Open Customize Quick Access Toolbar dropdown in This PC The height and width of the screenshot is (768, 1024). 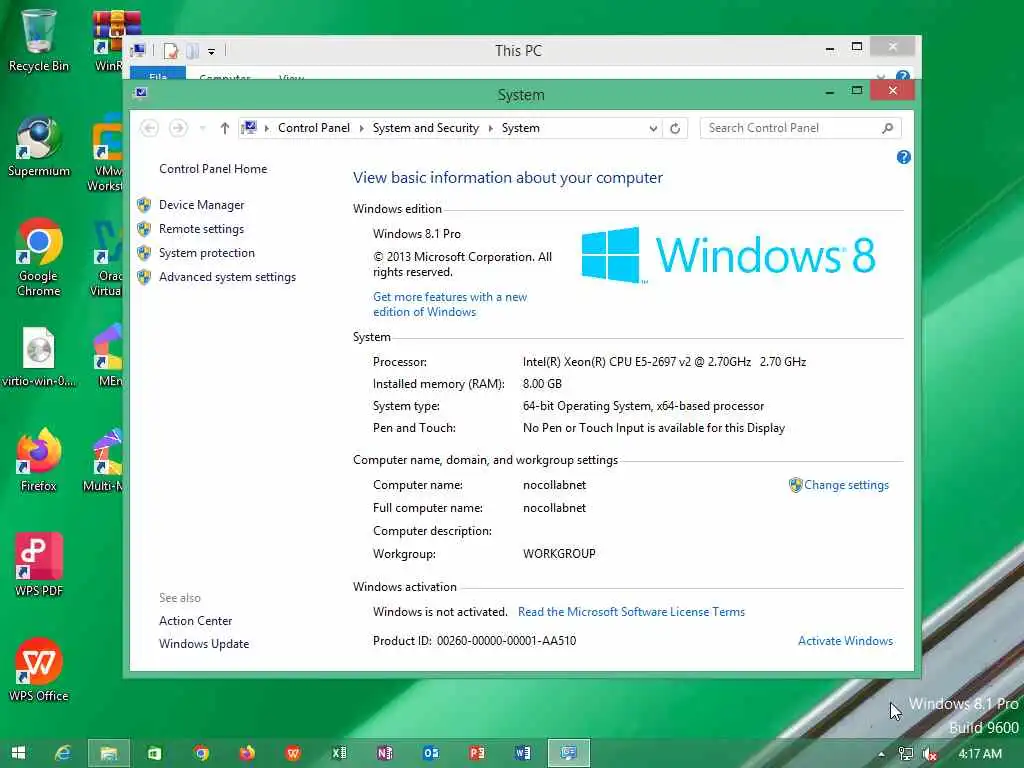pos(212,51)
